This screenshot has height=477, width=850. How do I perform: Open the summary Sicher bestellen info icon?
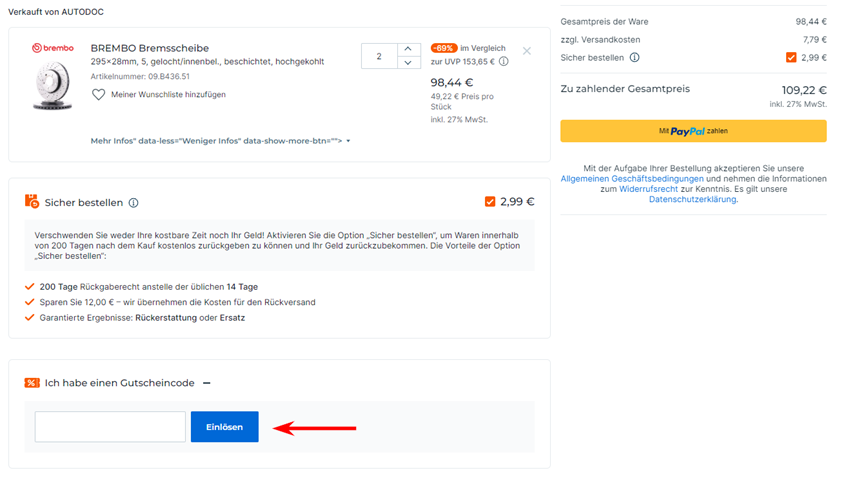[634, 57]
